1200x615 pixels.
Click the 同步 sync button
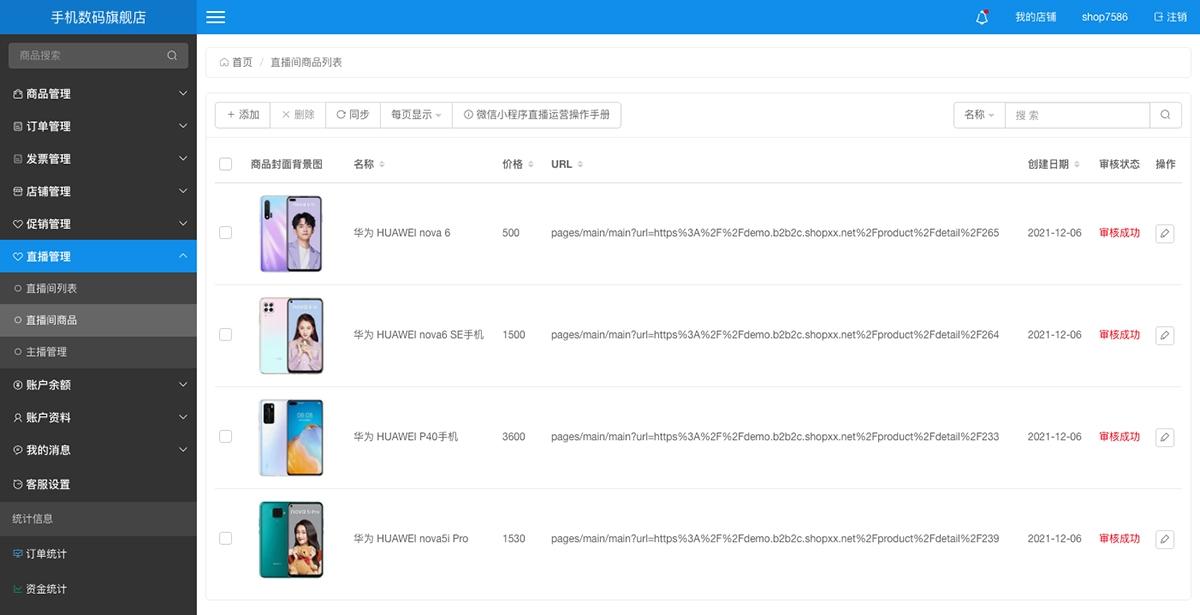click(352, 114)
